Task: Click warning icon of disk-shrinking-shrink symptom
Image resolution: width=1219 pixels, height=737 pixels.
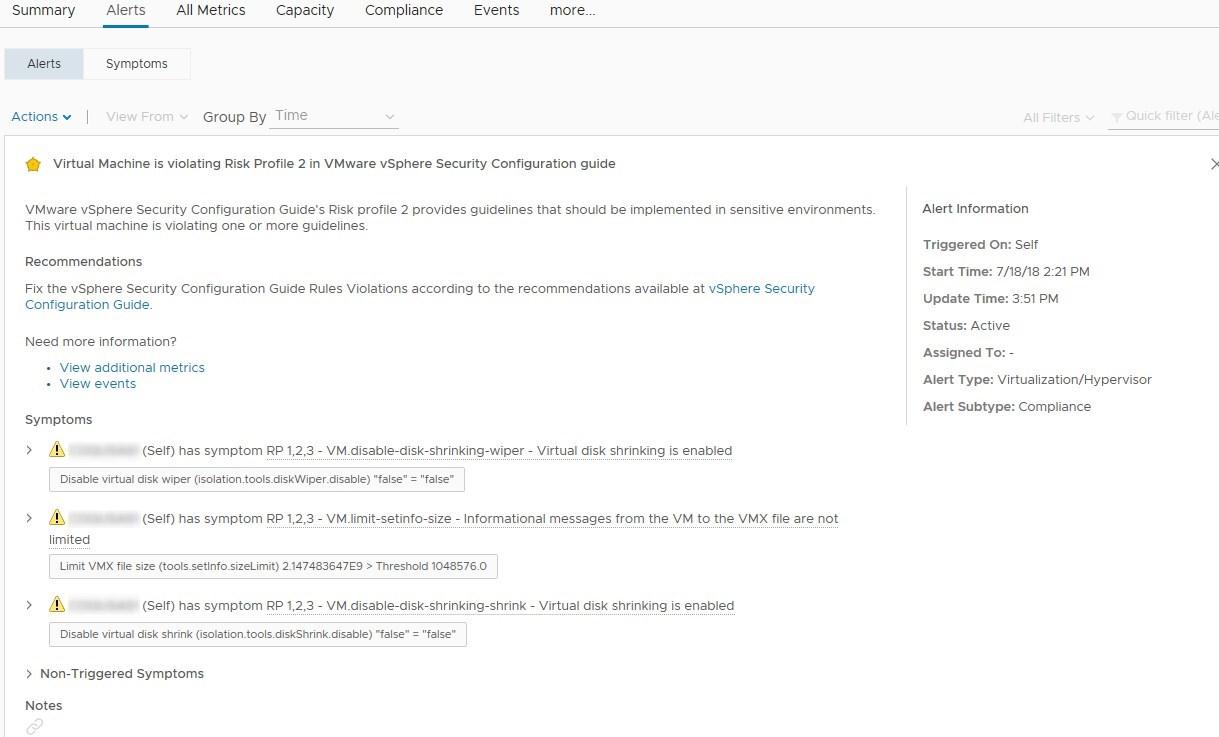Action: pos(57,605)
